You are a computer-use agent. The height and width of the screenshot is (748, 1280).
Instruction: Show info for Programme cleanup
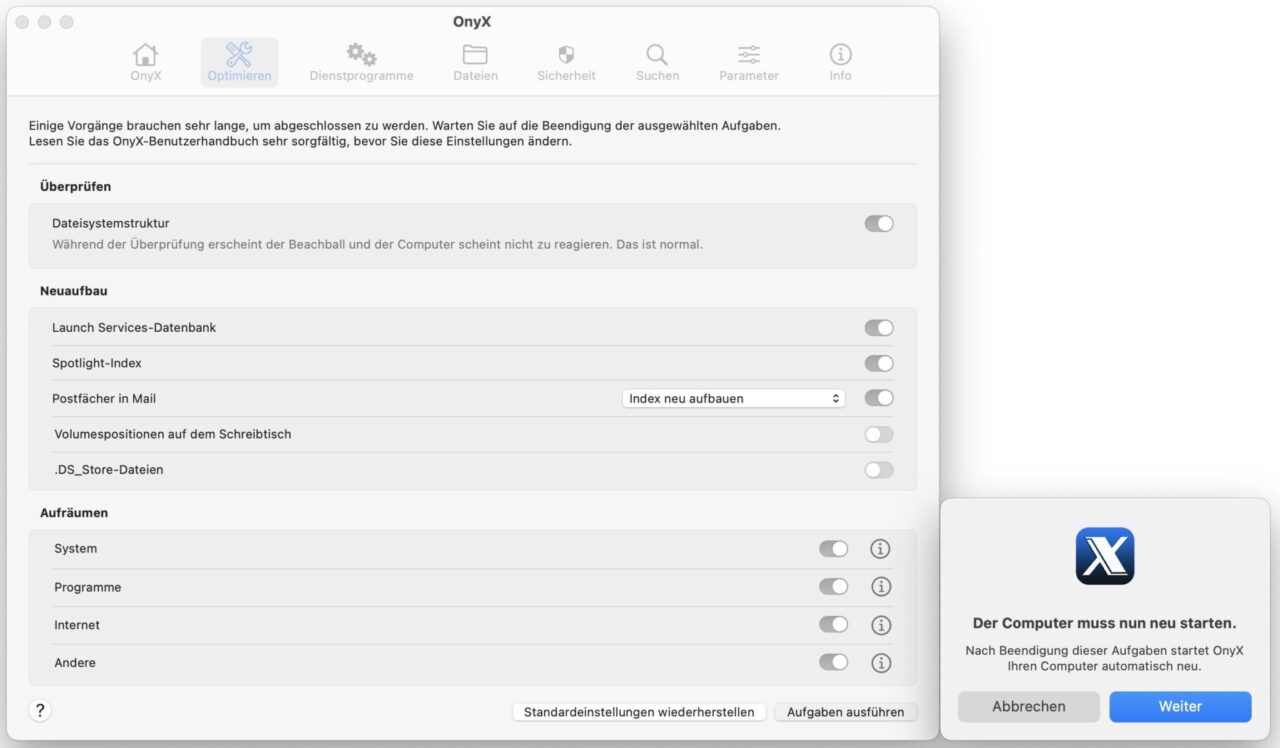pos(880,587)
